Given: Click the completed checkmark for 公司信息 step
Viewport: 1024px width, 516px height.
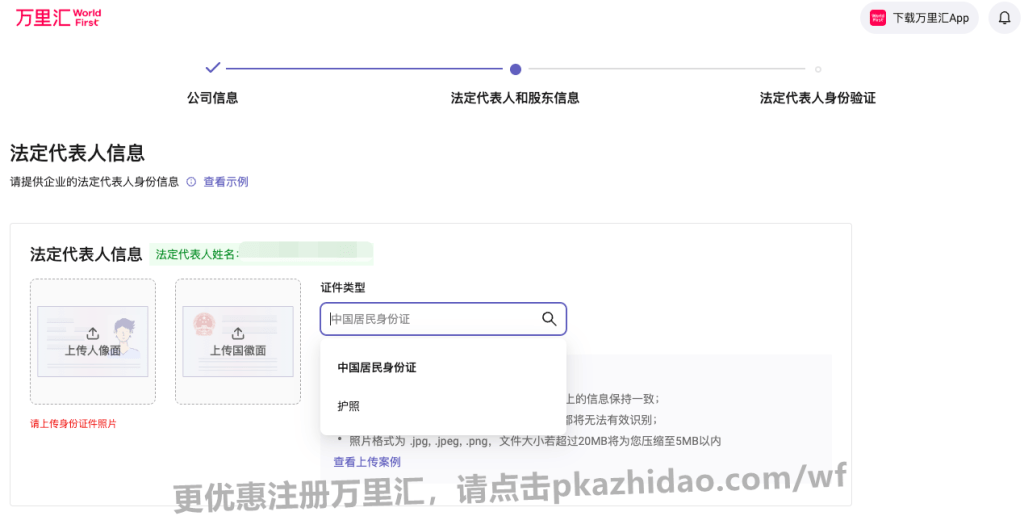Looking at the screenshot, I should (x=213, y=67).
